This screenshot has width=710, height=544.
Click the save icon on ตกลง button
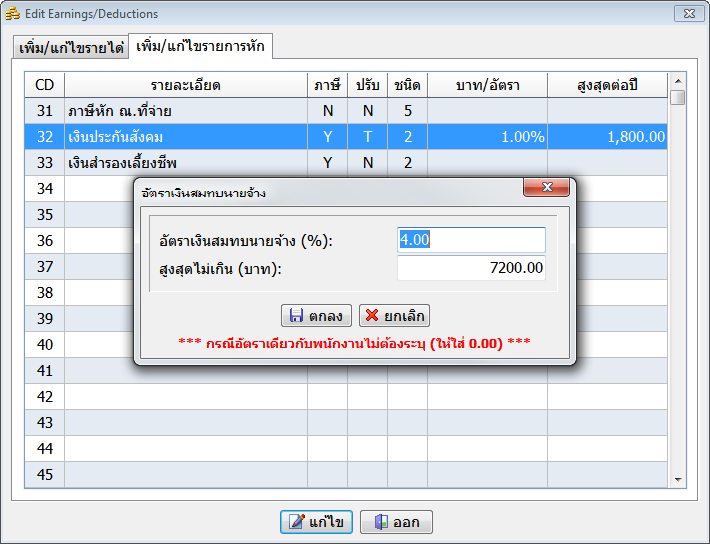tap(296, 316)
